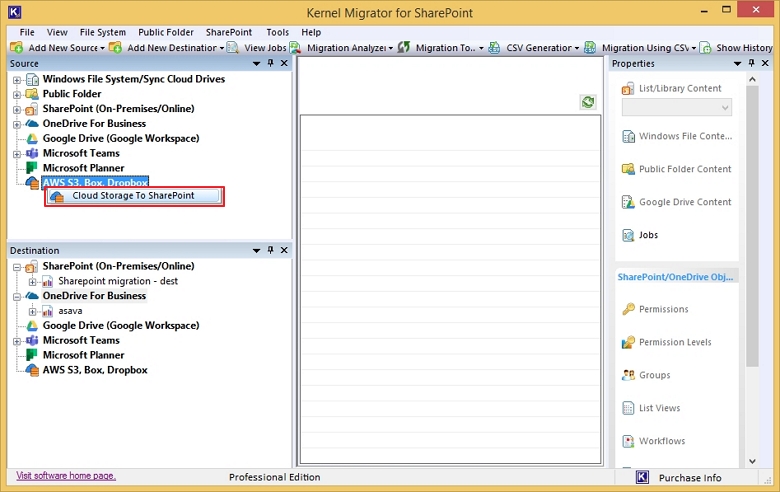Close the Destination panel
The width and height of the screenshot is (780, 492).
(284, 250)
